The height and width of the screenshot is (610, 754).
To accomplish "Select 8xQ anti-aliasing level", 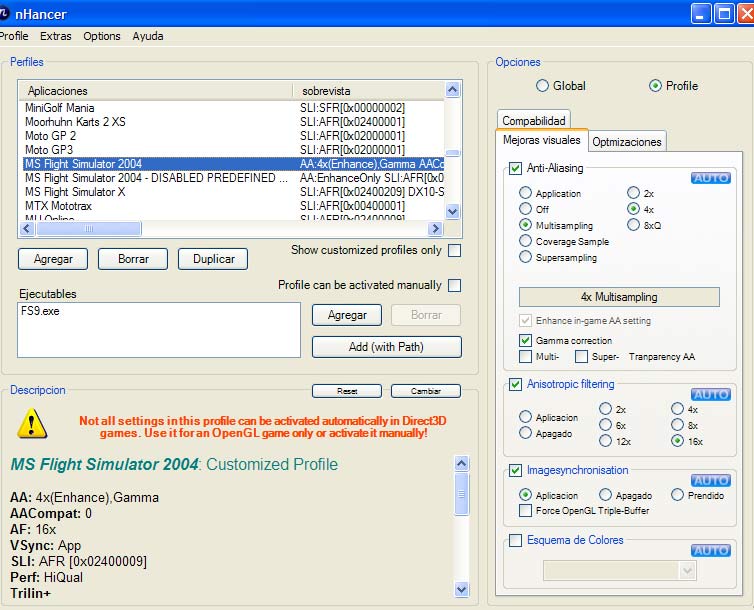I will click(x=634, y=226).
